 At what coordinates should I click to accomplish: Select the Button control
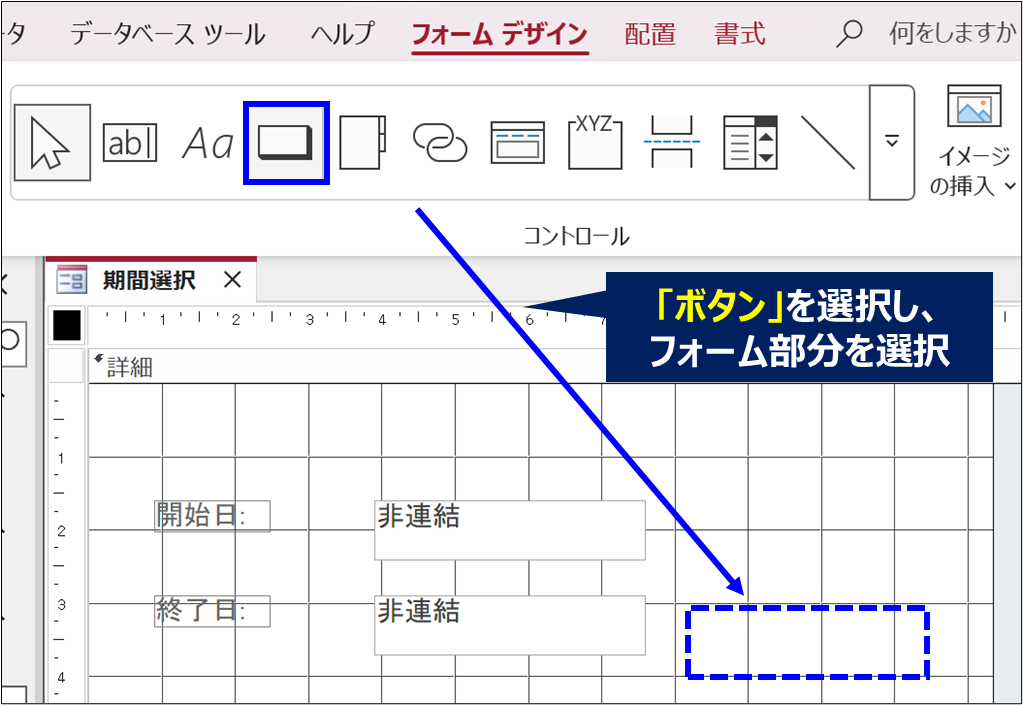(x=286, y=143)
